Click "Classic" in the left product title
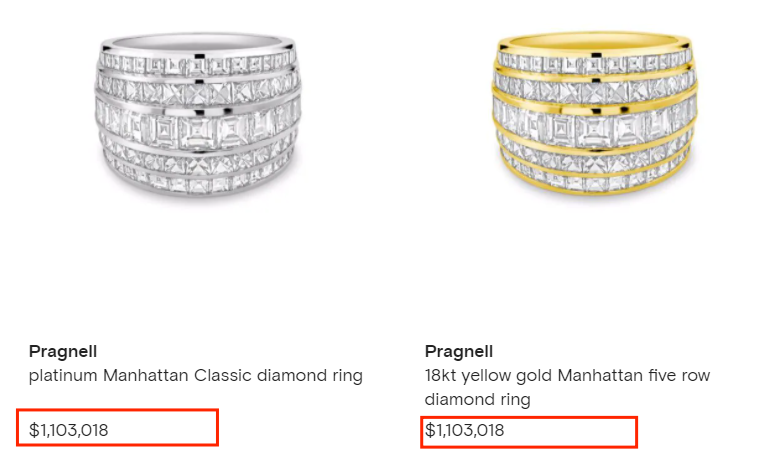This screenshot has height=464, width=783. (211, 376)
